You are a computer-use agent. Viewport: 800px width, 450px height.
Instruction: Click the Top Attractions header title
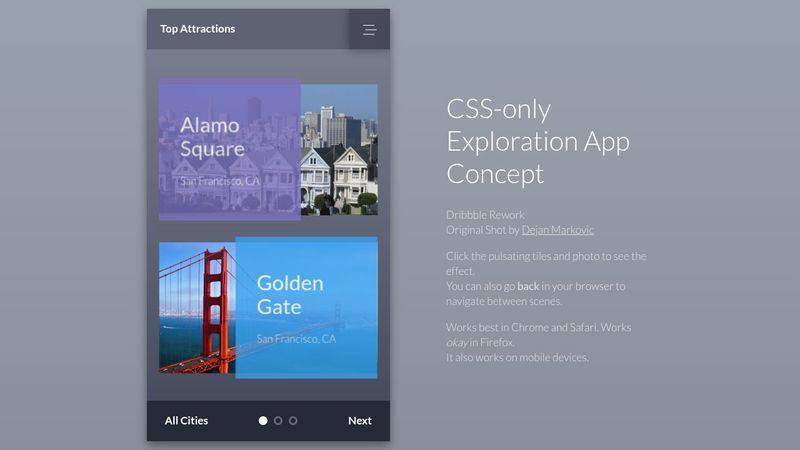[198, 29]
